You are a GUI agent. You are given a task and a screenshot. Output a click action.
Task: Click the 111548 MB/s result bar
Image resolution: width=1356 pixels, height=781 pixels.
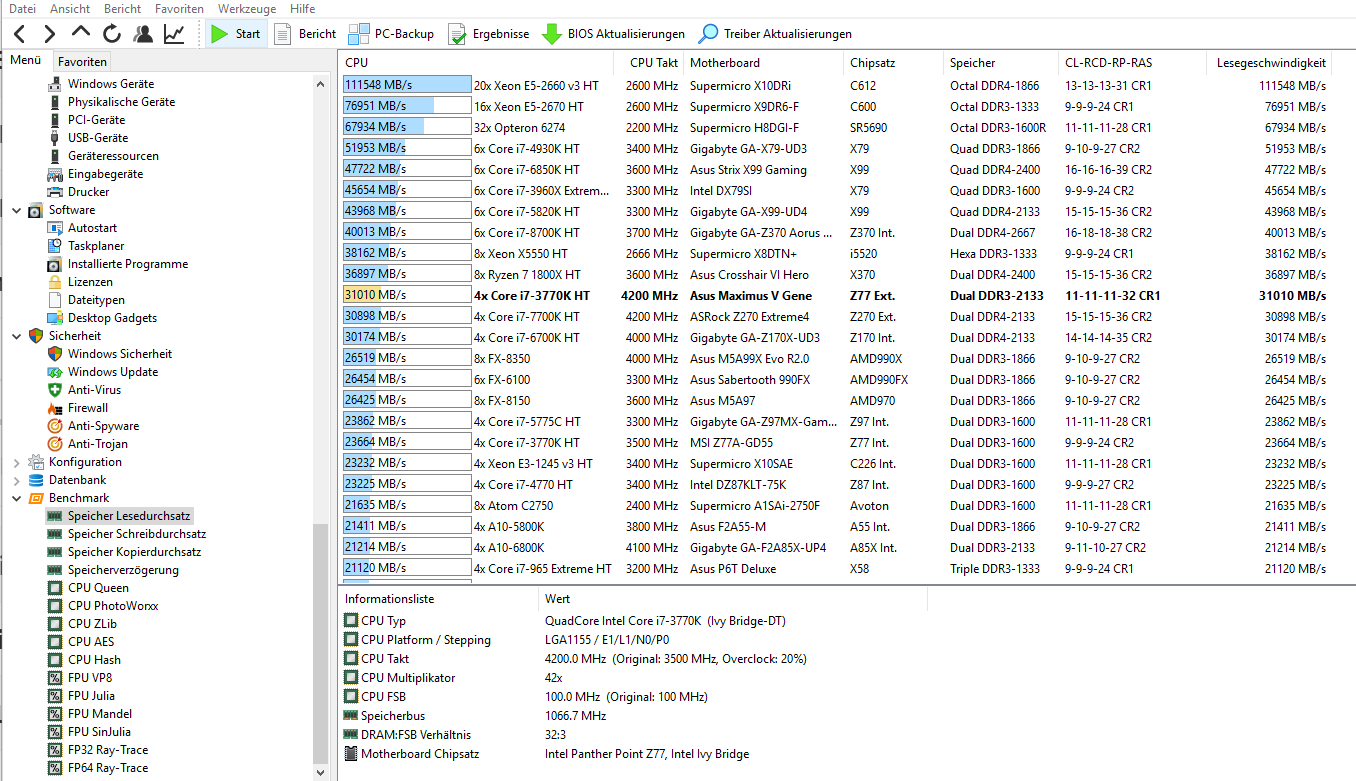coord(407,85)
